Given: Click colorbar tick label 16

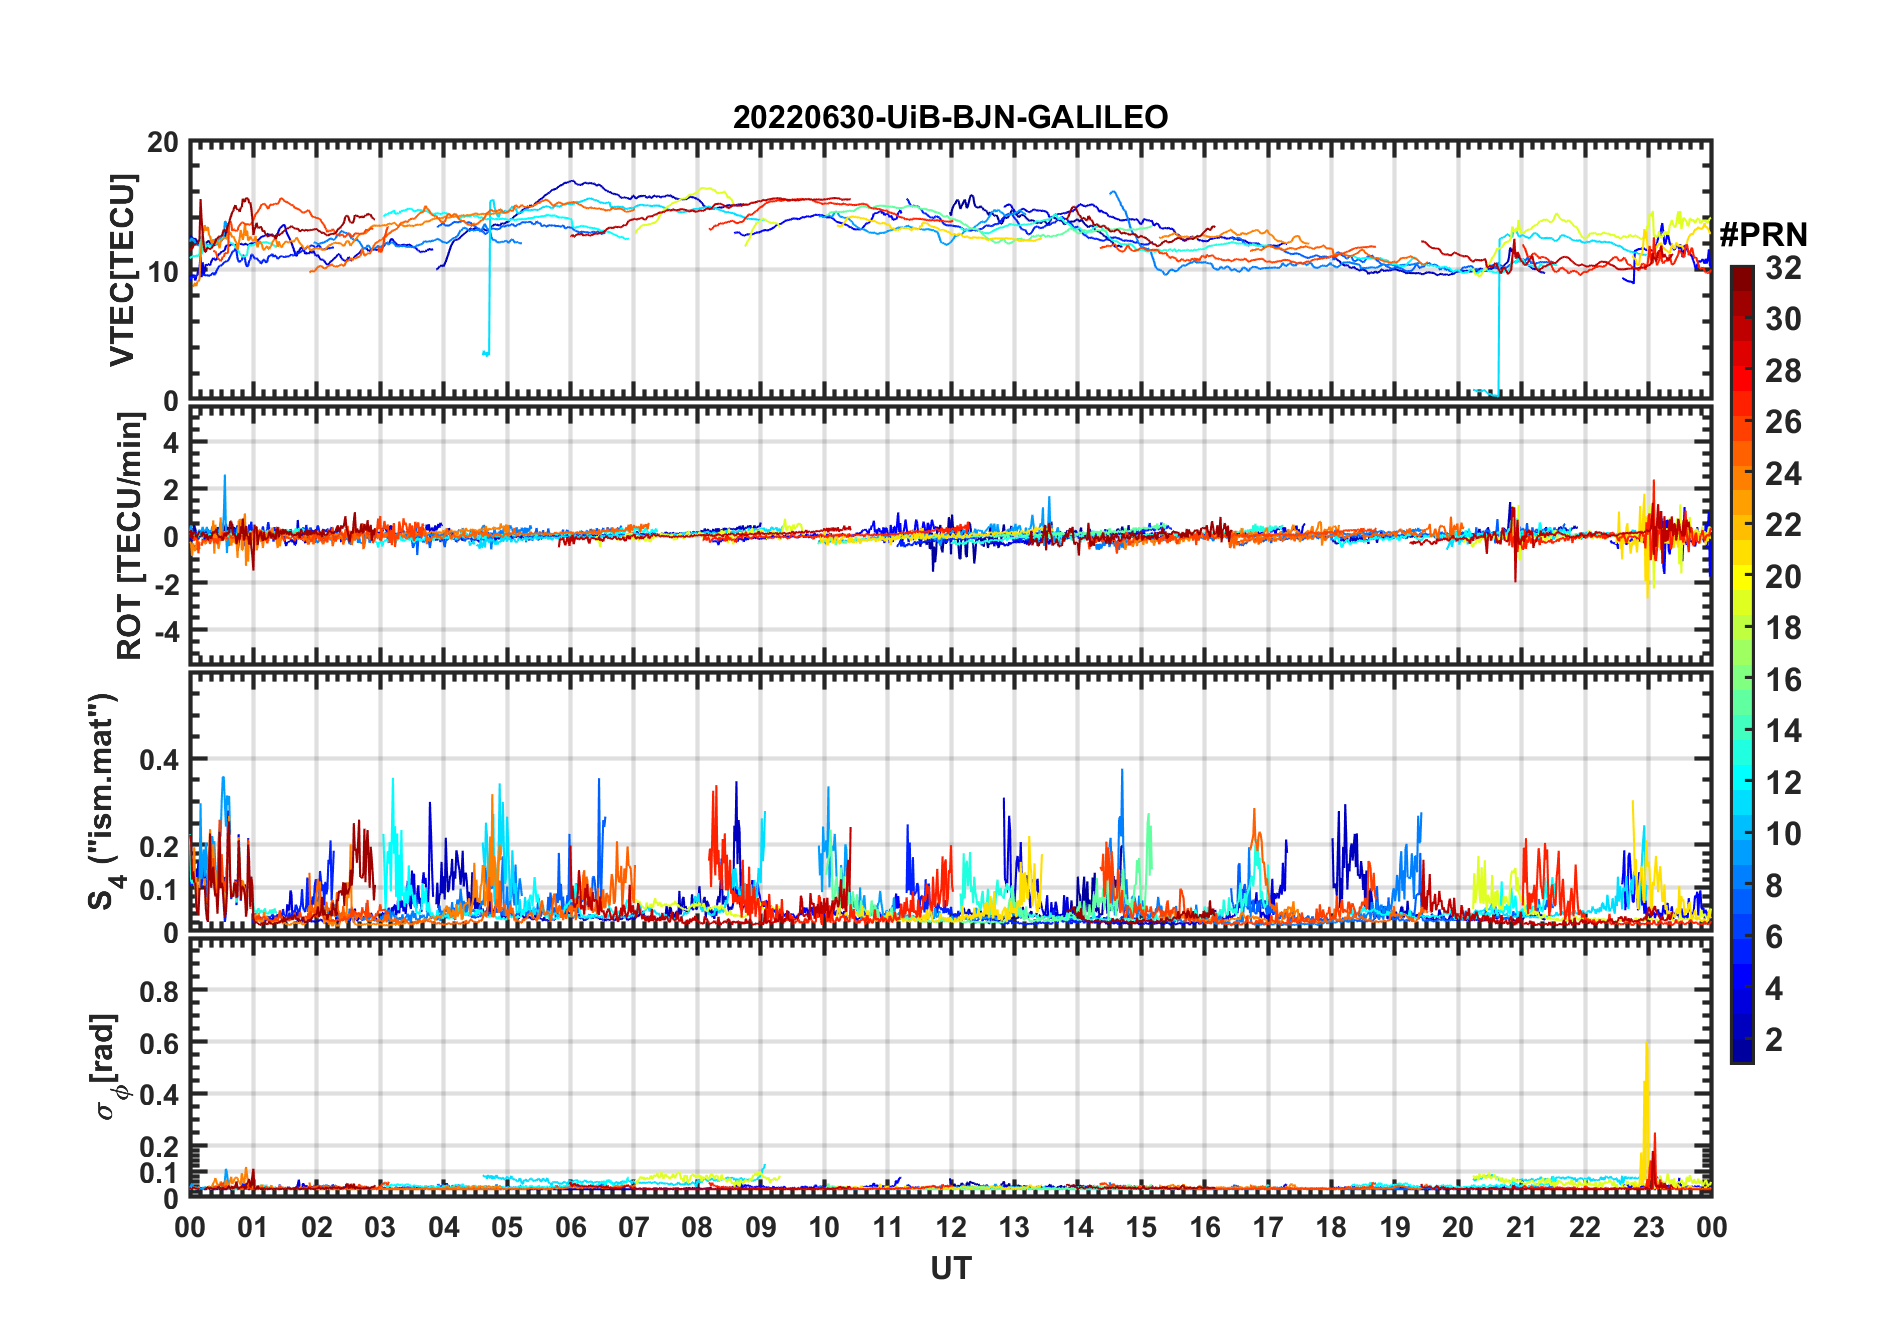Looking at the screenshot, I should (1783, 680).
